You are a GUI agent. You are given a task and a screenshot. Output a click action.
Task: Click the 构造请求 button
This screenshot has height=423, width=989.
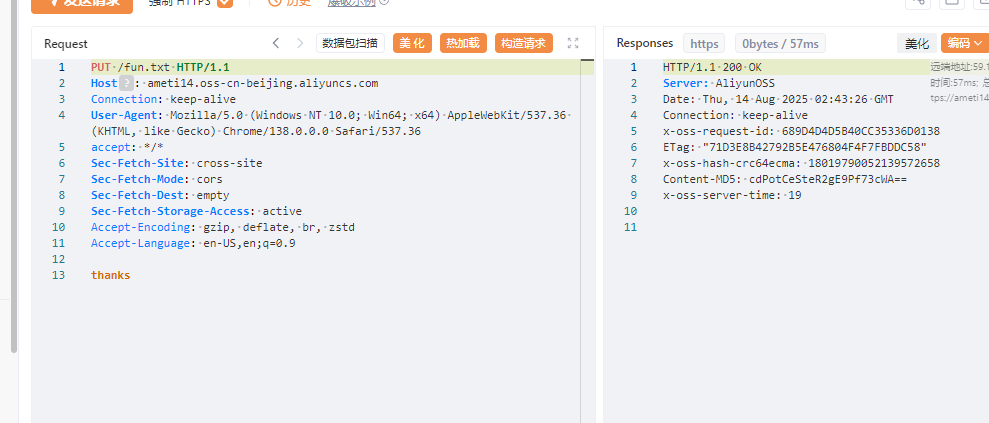(524, 43)
